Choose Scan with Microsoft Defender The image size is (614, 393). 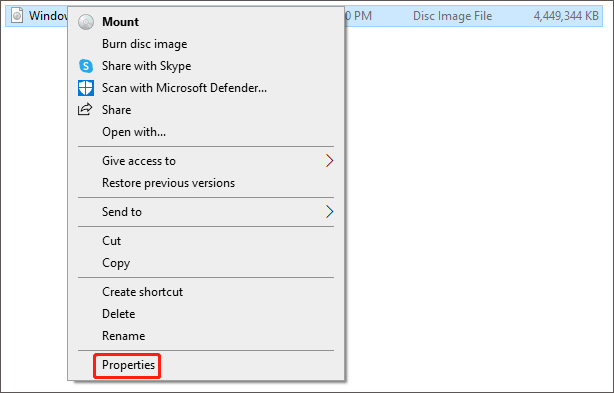184,88
